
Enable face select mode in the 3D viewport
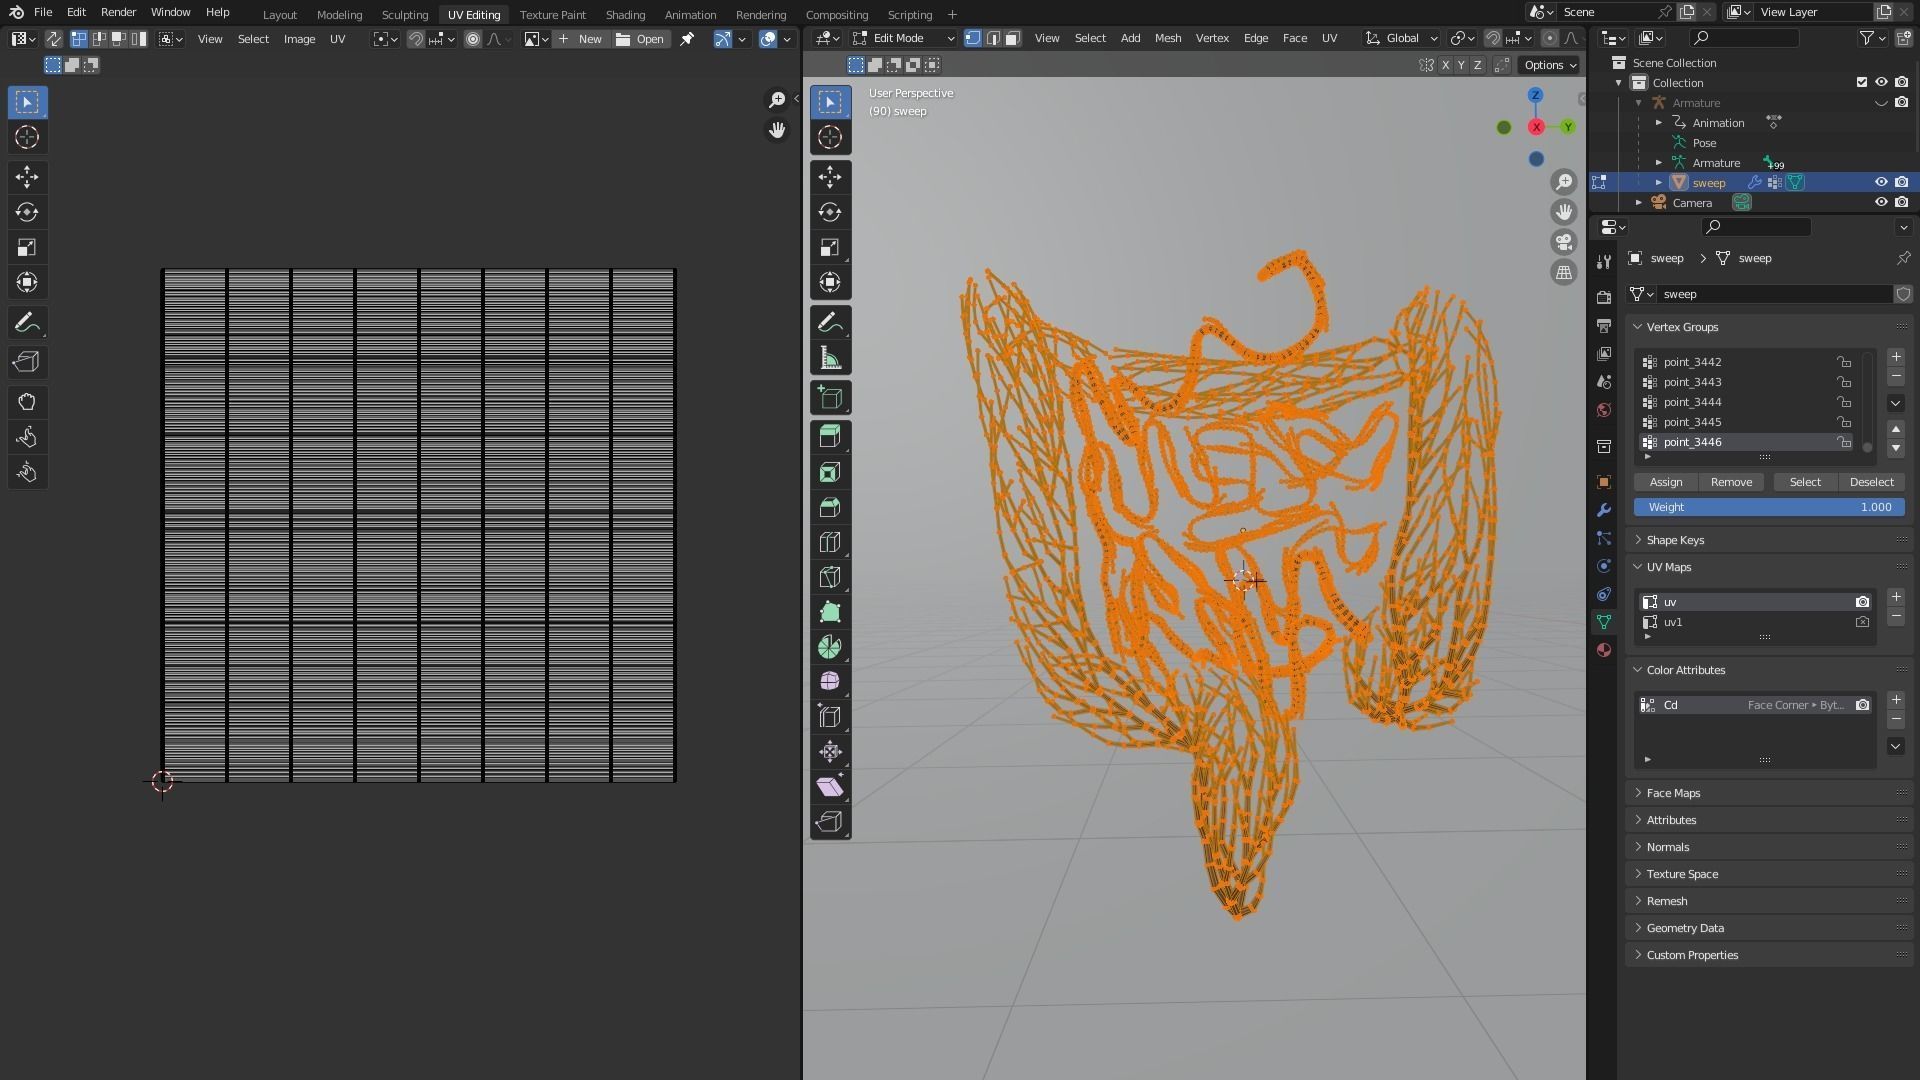point(1012,38)
